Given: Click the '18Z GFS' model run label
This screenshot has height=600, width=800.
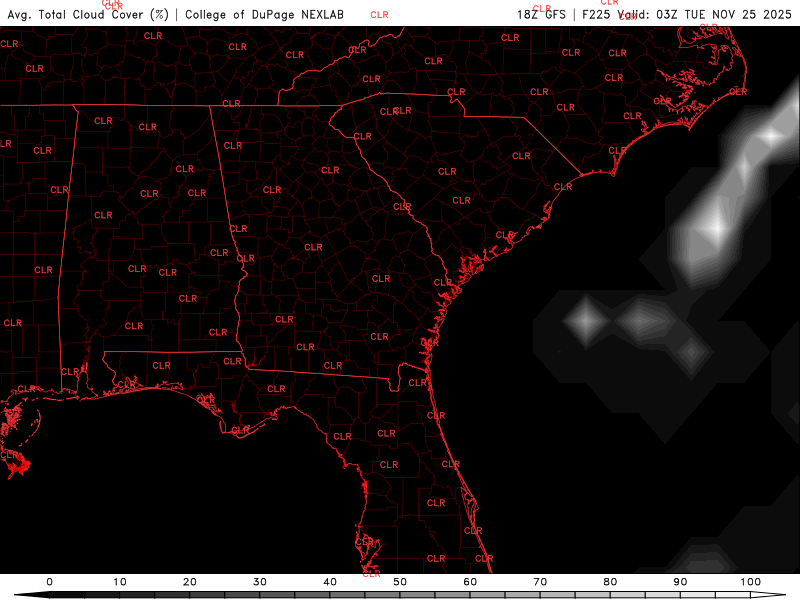Looking at the screenshot, I should pos(541,14).
